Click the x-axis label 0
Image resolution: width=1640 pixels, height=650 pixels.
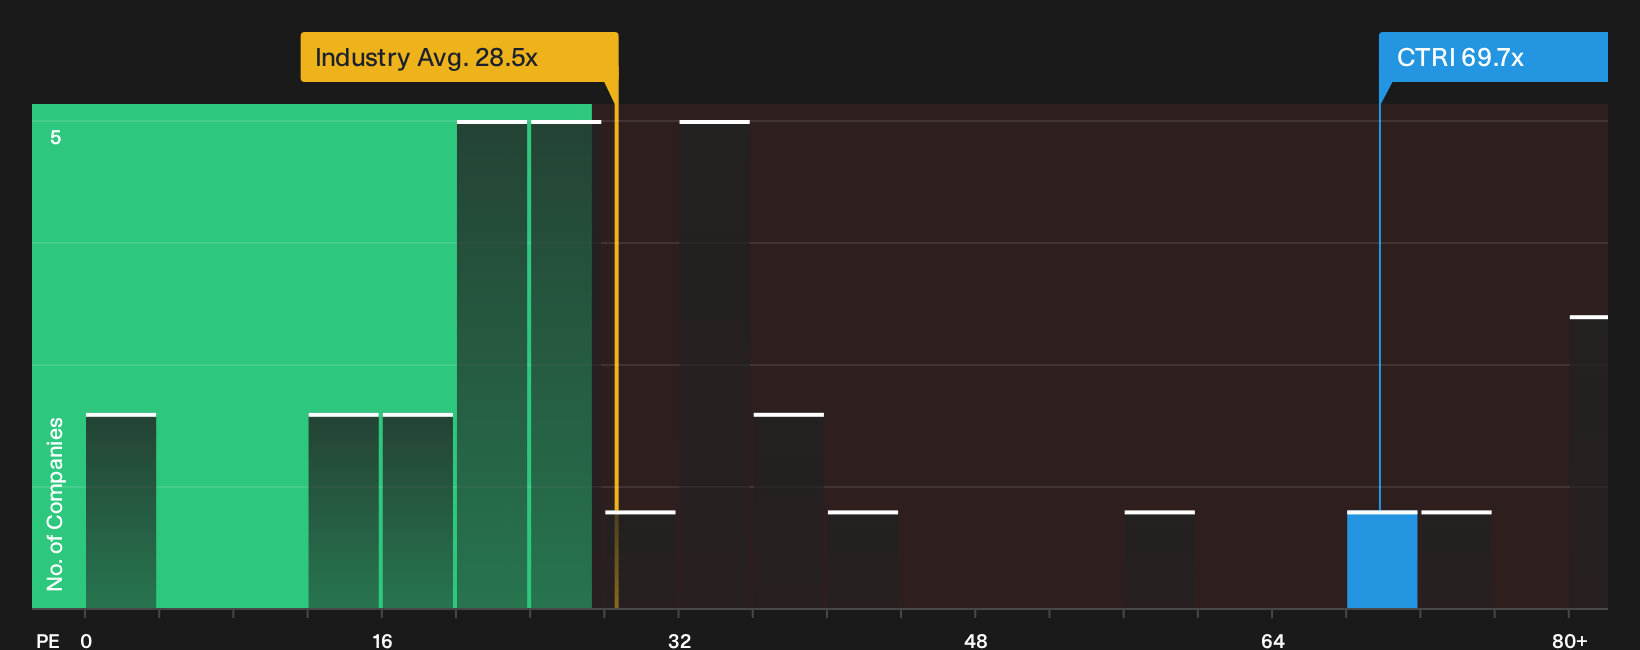pos(86,641)
